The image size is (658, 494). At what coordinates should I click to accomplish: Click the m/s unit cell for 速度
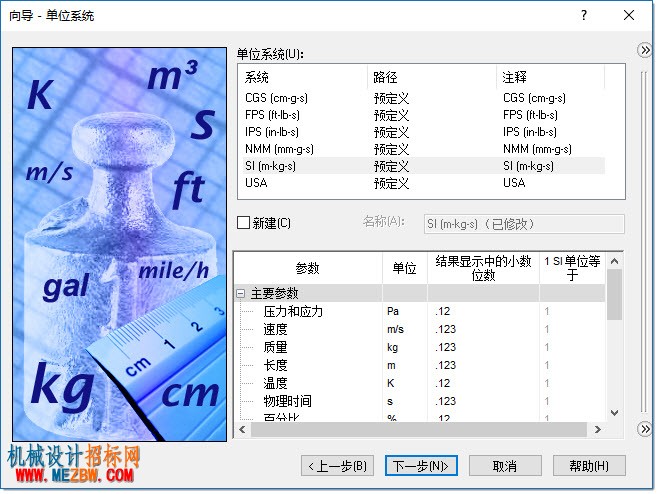click(x=405, y=329)
